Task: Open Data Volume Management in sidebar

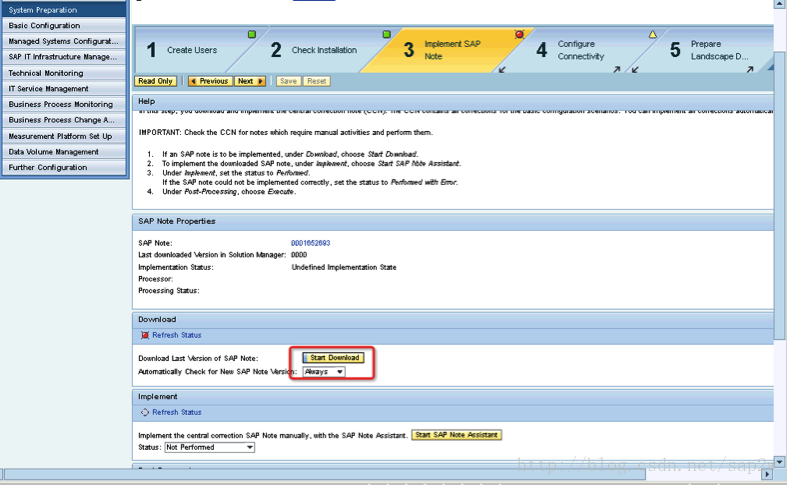Action: pos(64,152)
